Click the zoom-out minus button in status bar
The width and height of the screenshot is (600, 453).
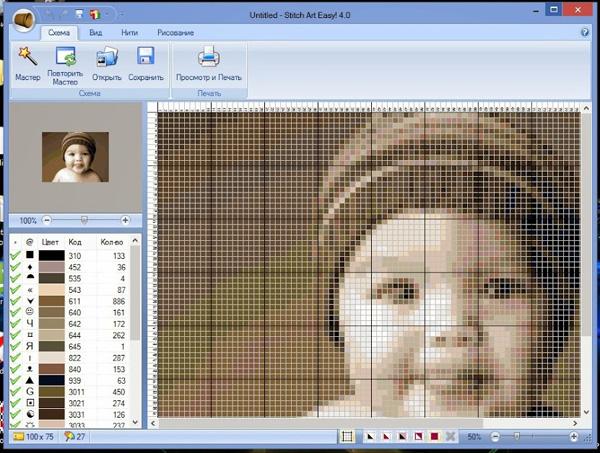(x=497, y=437)
